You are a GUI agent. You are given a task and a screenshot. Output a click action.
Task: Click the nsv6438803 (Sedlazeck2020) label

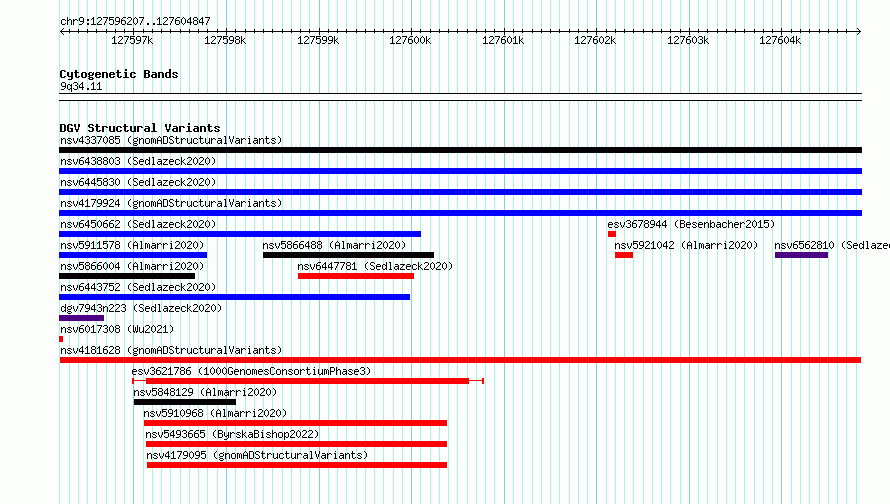pos(138,161)
